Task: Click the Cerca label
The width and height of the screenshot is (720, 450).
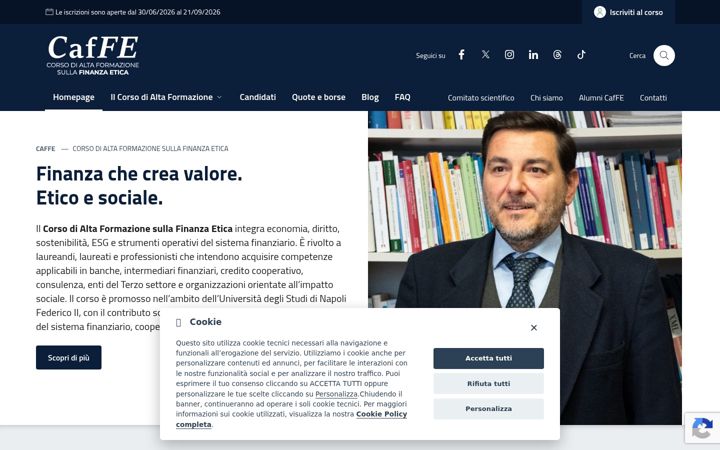Action: pyautogui.click(x=637, y=56)
